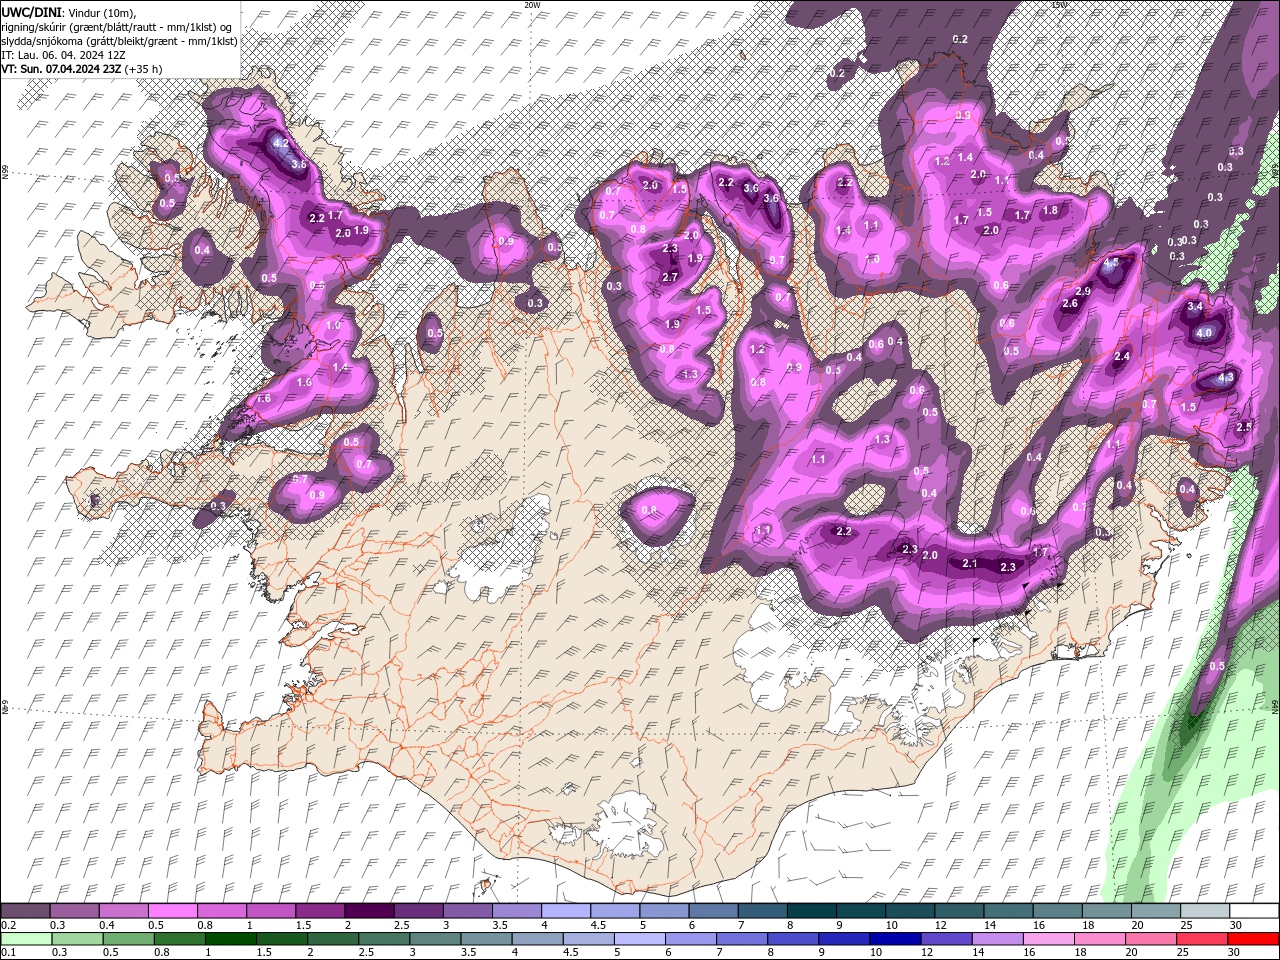This screenshot has height=960, width=1280.
Task: Click the UWC/DINI title text
Action: coord(32,11)
